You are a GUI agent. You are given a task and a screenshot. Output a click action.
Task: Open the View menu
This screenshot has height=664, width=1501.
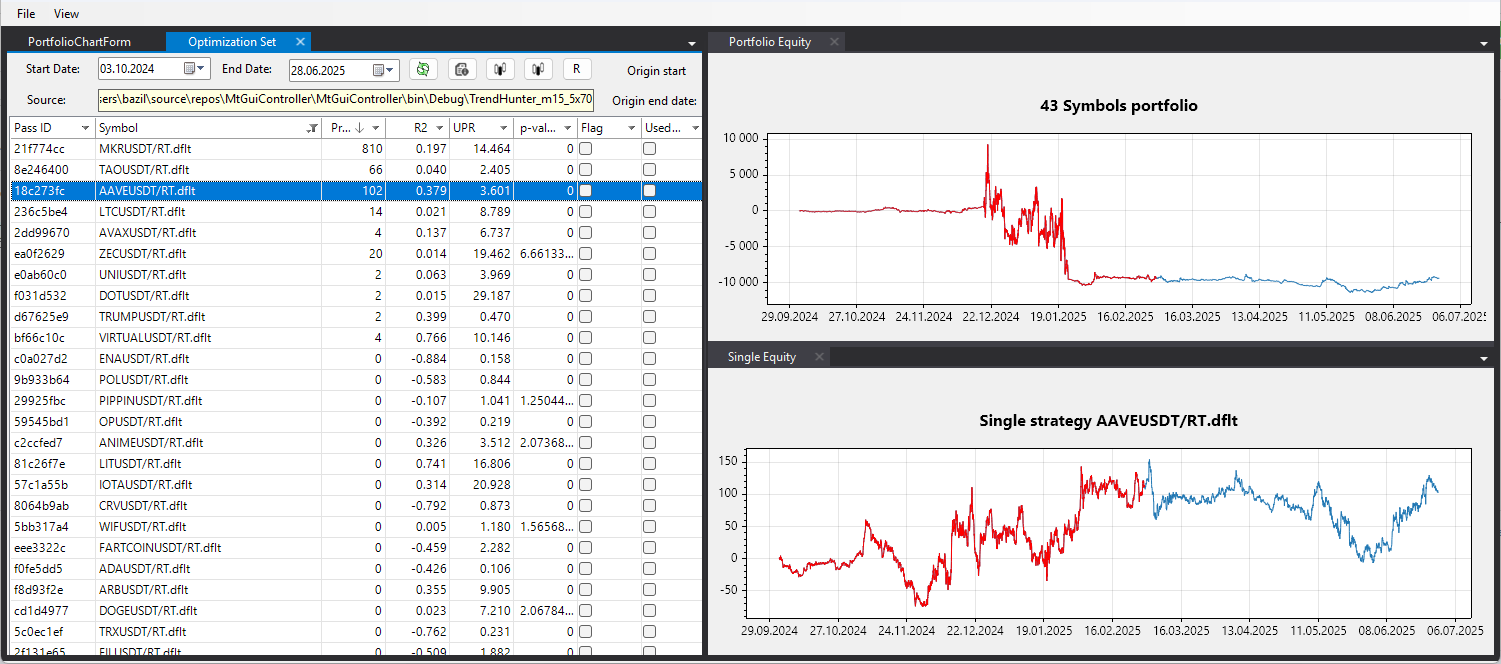[x=66, y=14]
